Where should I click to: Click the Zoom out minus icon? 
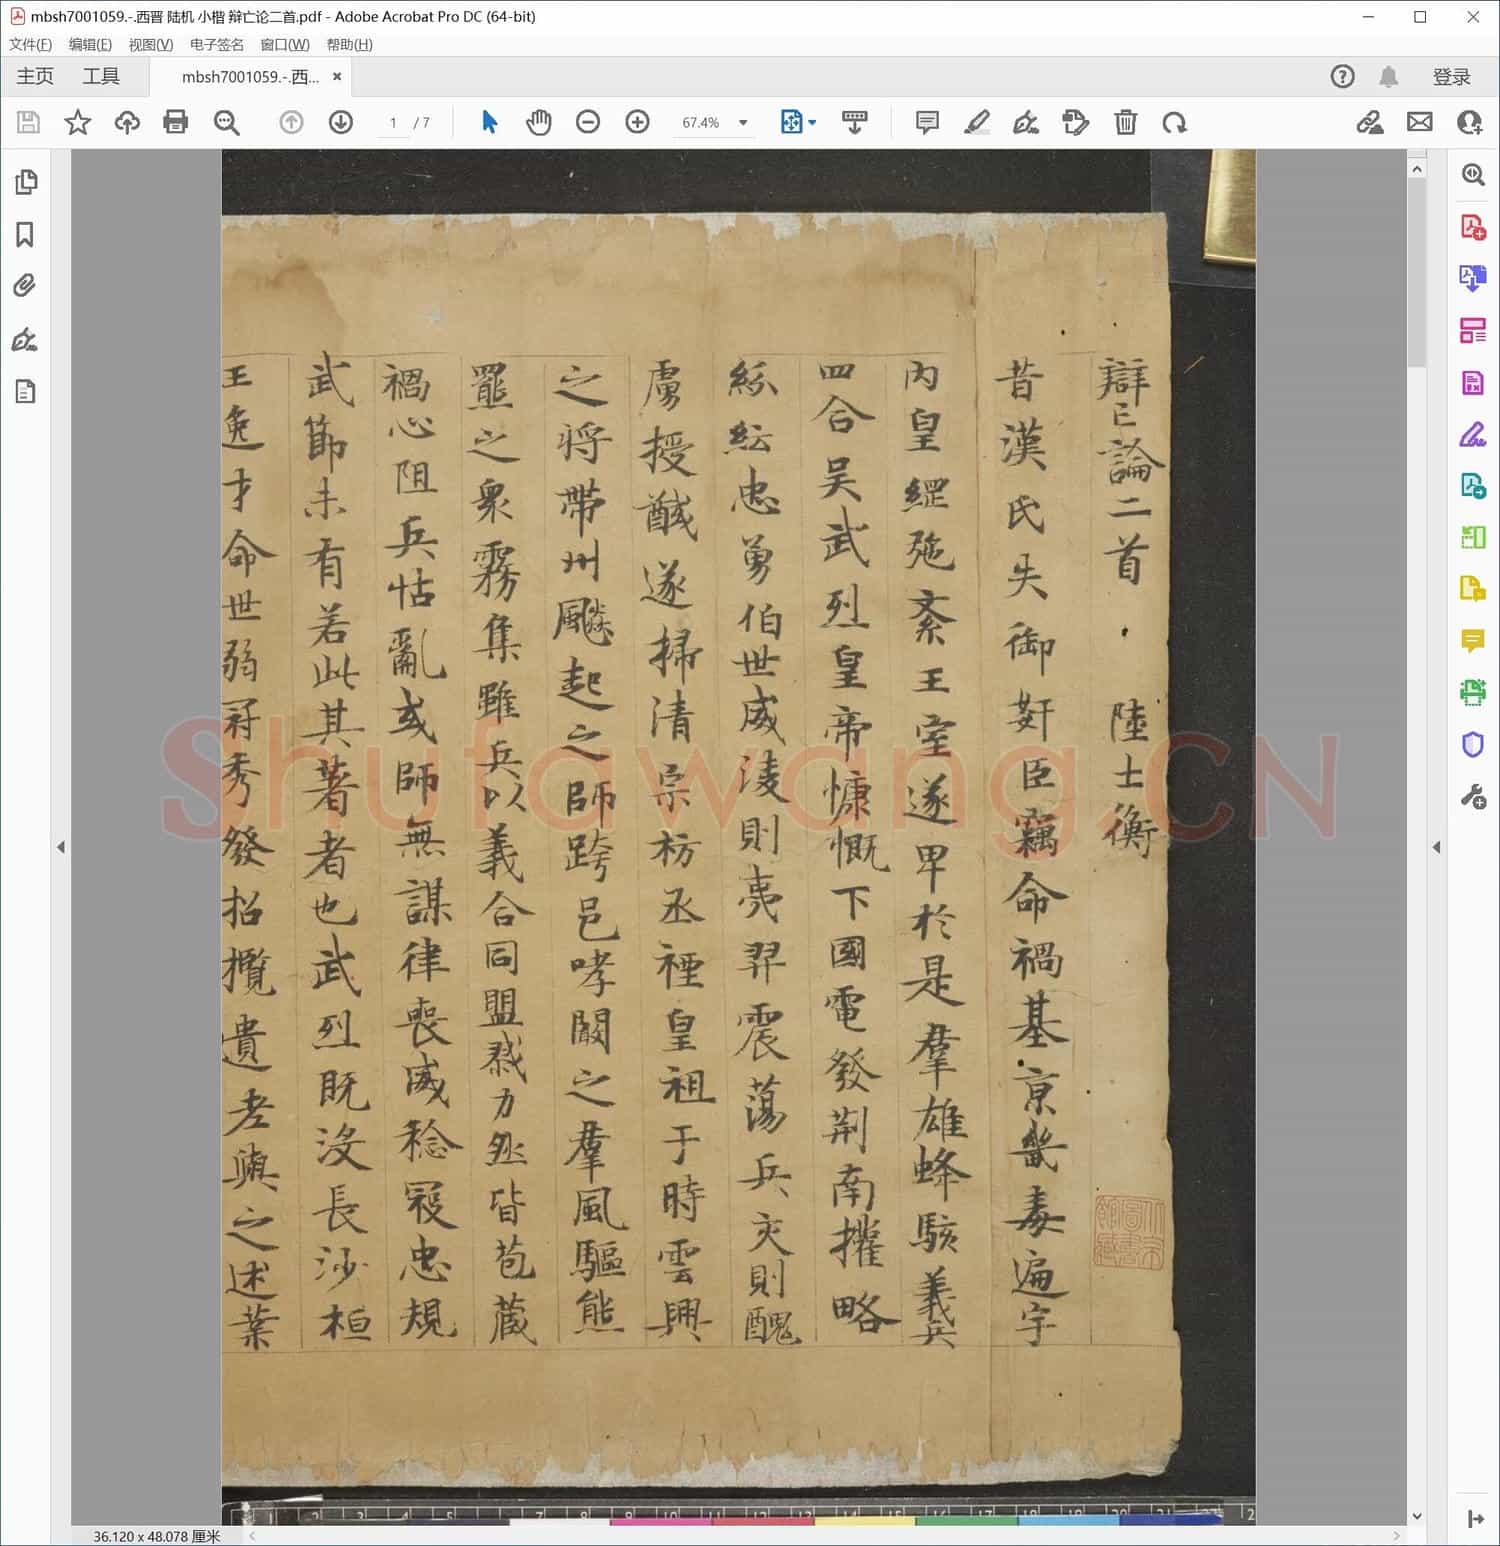click(588, 122)
